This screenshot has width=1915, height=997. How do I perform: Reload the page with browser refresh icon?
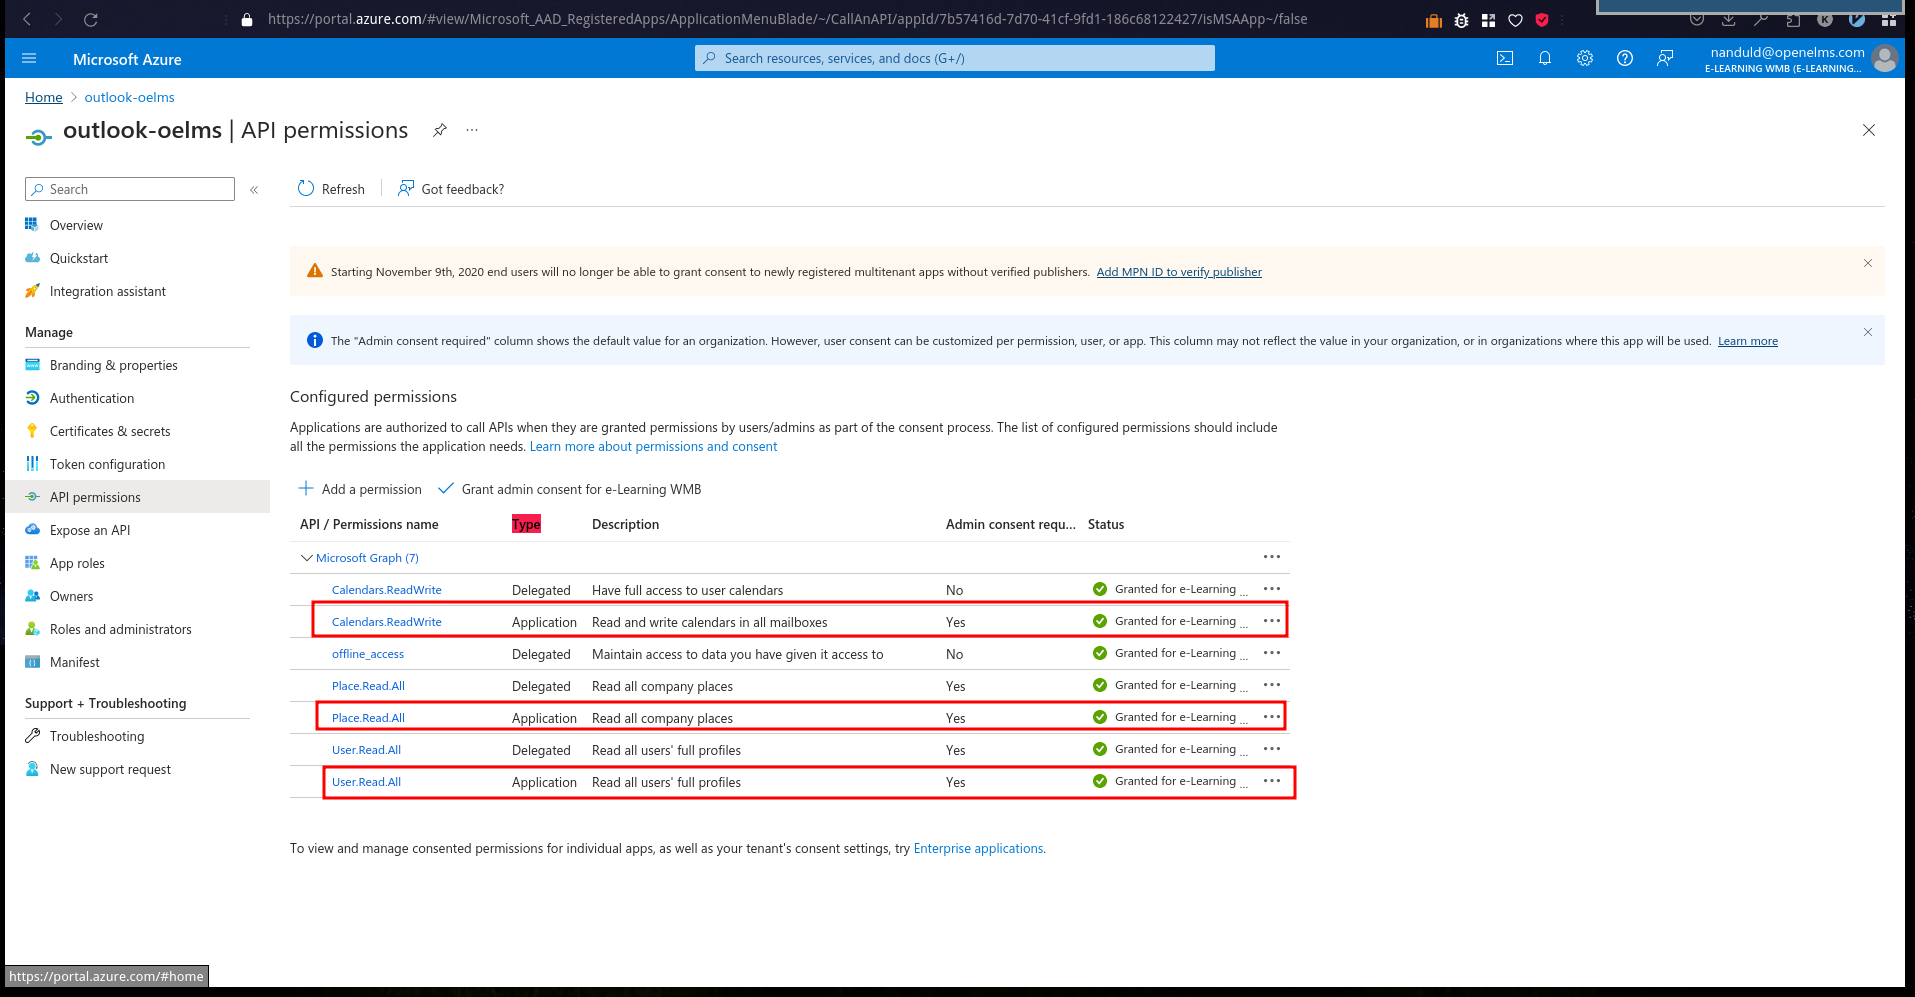91,19
